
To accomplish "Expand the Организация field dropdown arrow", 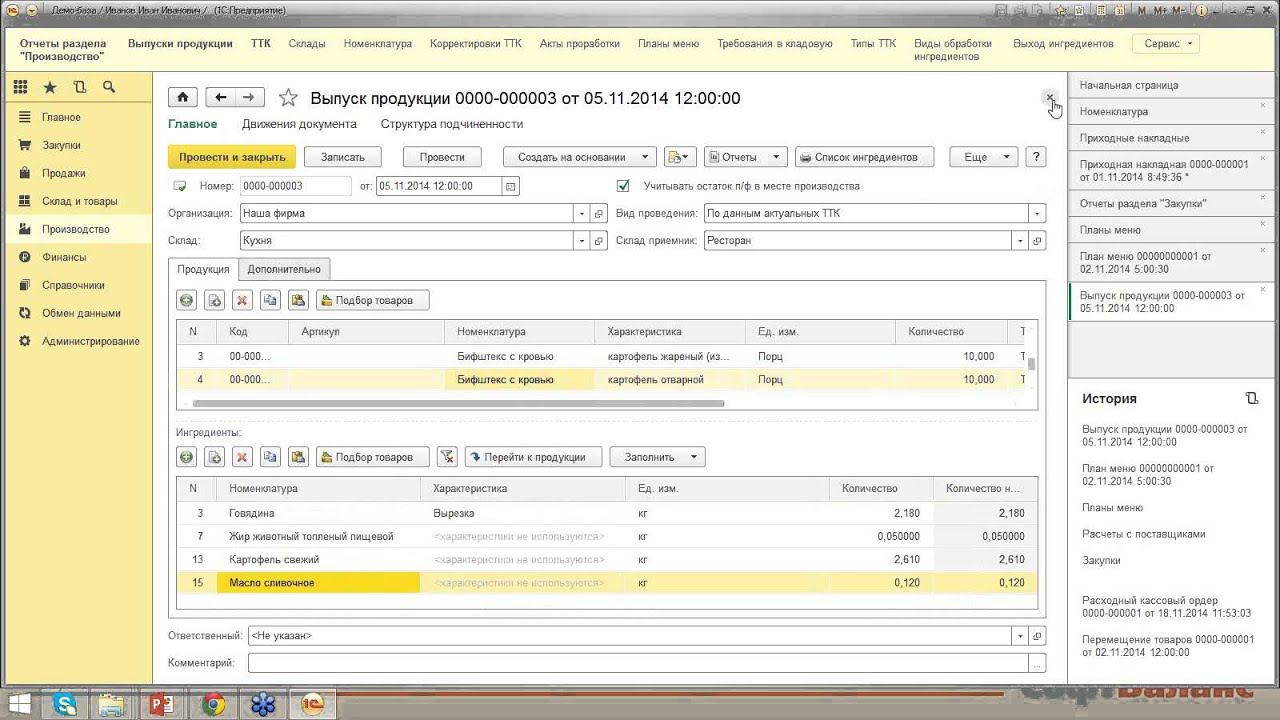I will pos(581,214).
